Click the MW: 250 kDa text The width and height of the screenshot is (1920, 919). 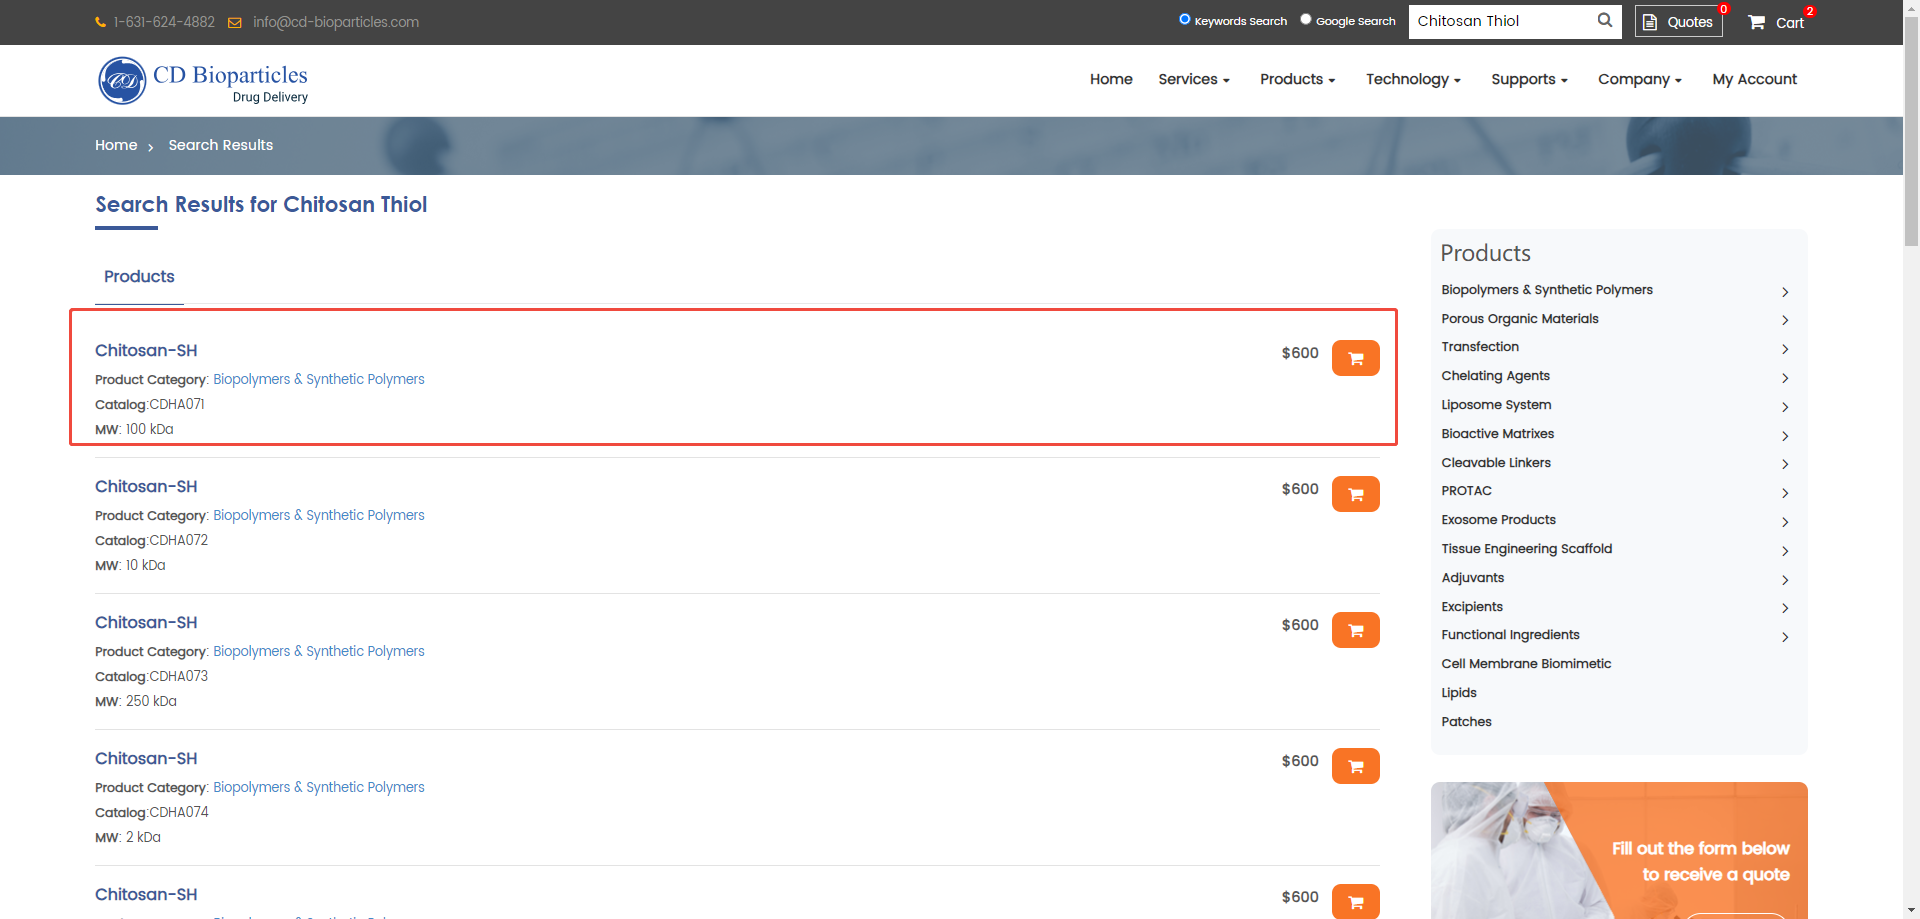tap(136, 701)
